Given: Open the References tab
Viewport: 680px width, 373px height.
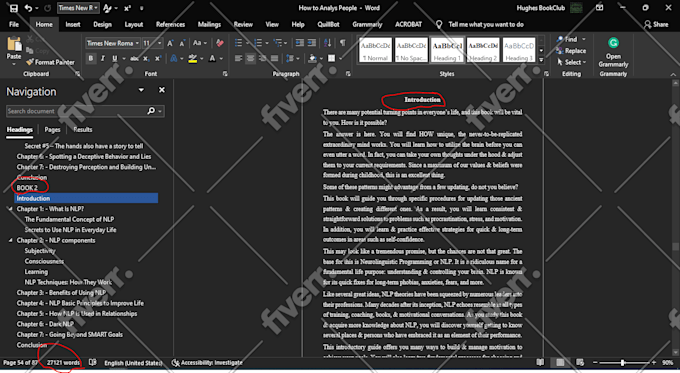Looking at the screenshot, I should pos(170,25).
